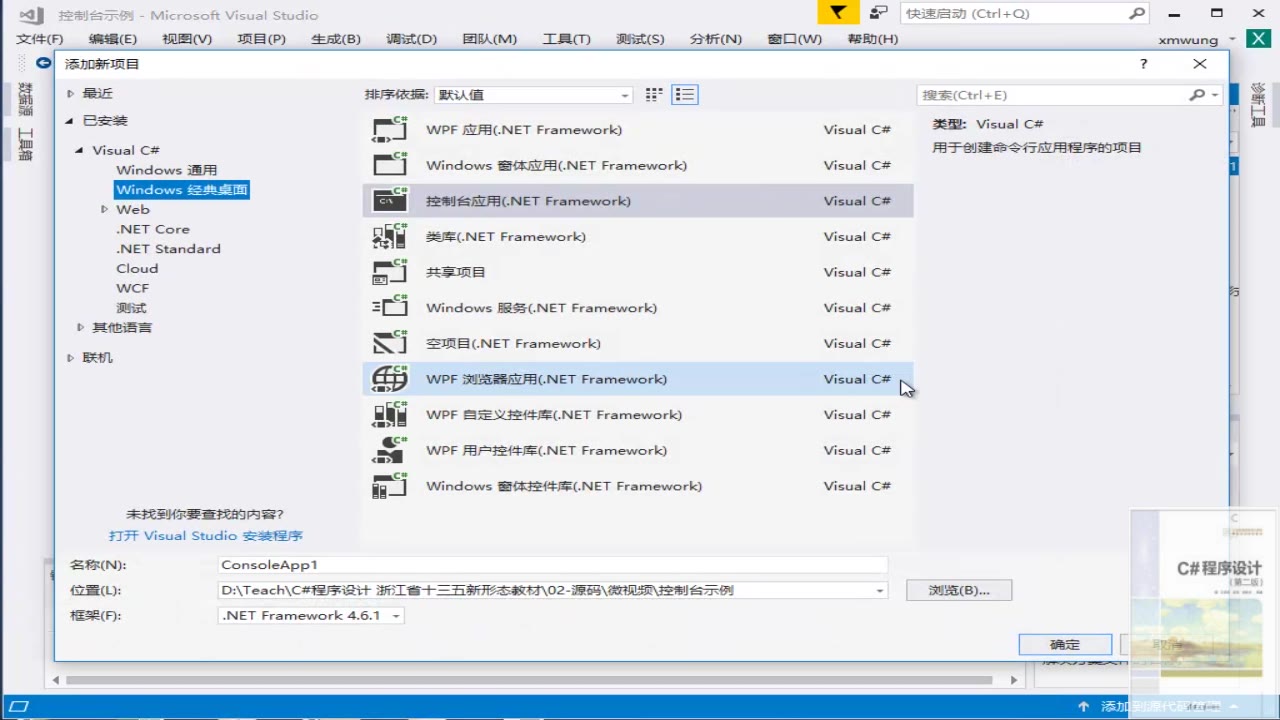Select the Windows 窗体应用 template icon
1280x720 pixels.
click(390, 165)
